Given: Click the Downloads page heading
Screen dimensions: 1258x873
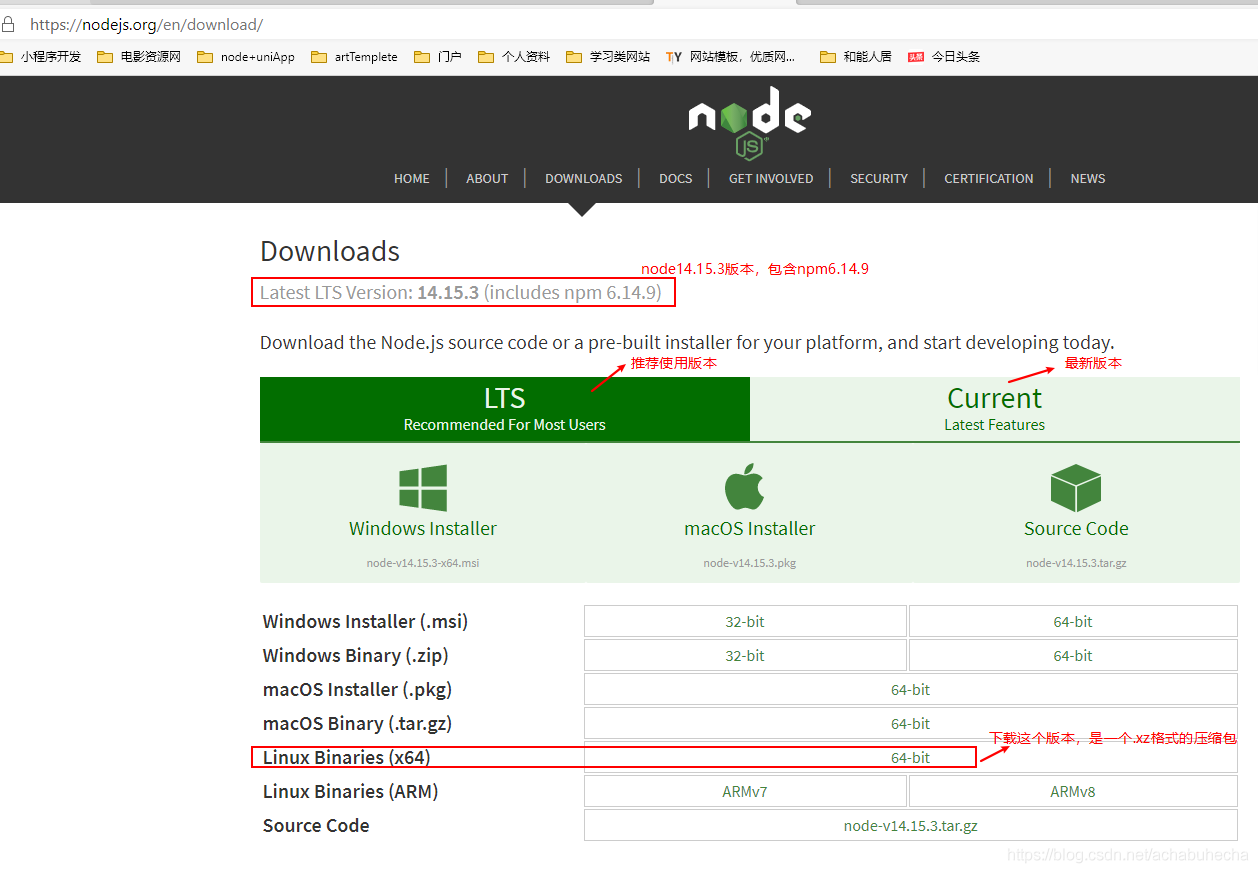Looking at the screenshot, I should pos(330,251).
